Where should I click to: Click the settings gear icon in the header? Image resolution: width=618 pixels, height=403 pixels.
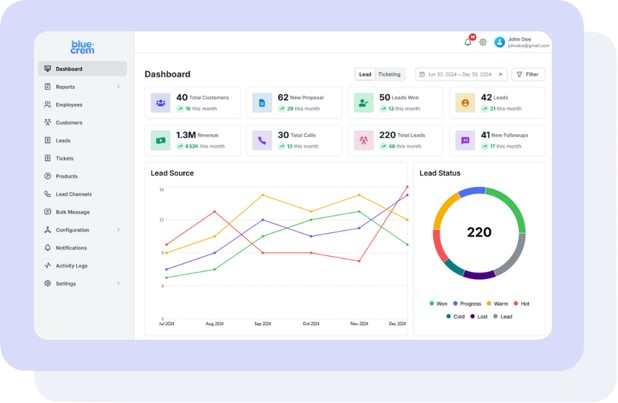point(483,42)
